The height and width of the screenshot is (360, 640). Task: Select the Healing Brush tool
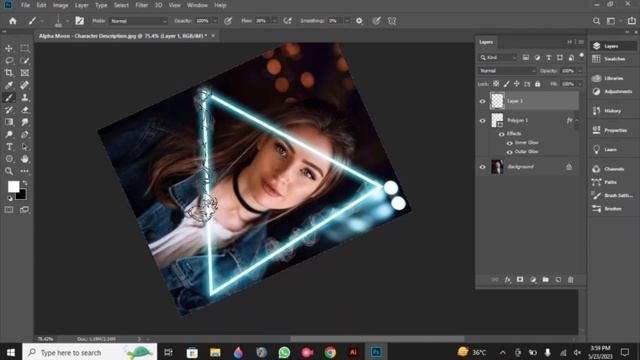(24, 85)
